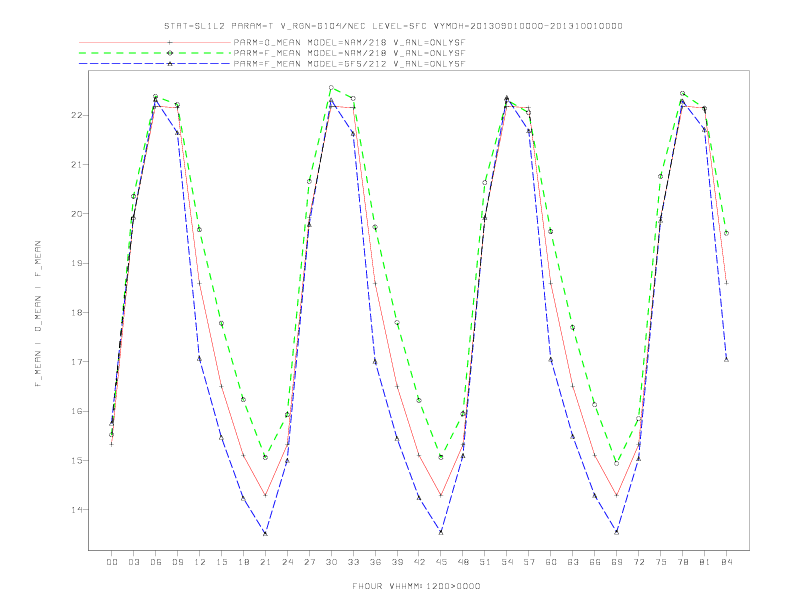The height and width of the screenshot is (612, 792).
Task: Click x-axis forecast hour label 72
Action: click(639, 562)
